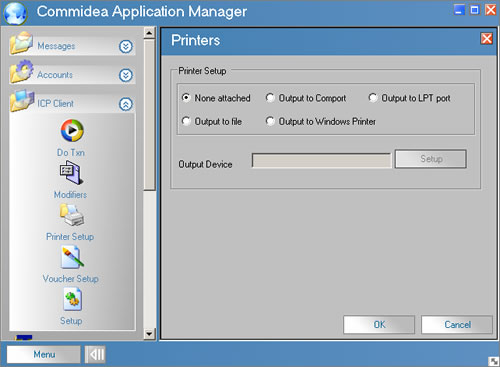
Task: Close the Printers panel
Action: (487, 39)
